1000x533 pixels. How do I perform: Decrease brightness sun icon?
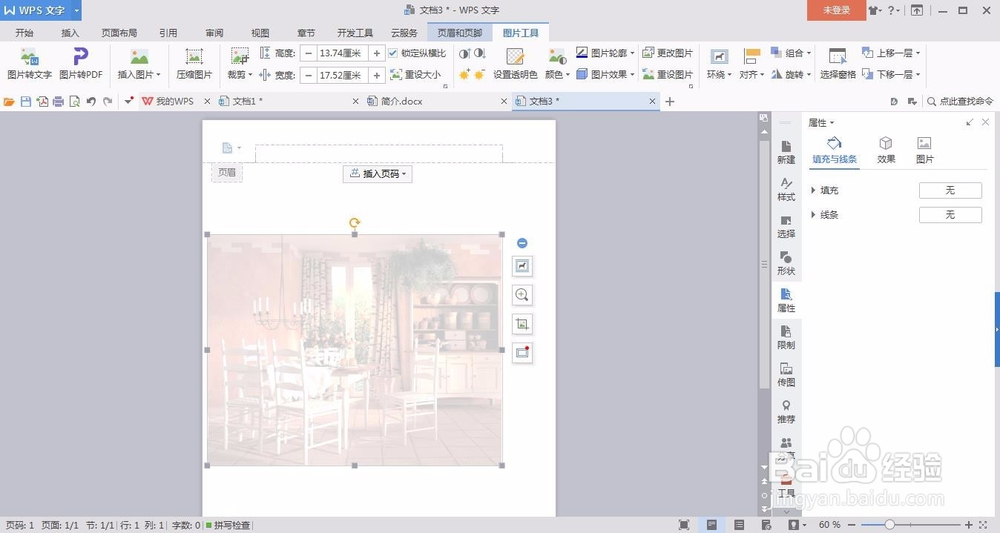480,75
